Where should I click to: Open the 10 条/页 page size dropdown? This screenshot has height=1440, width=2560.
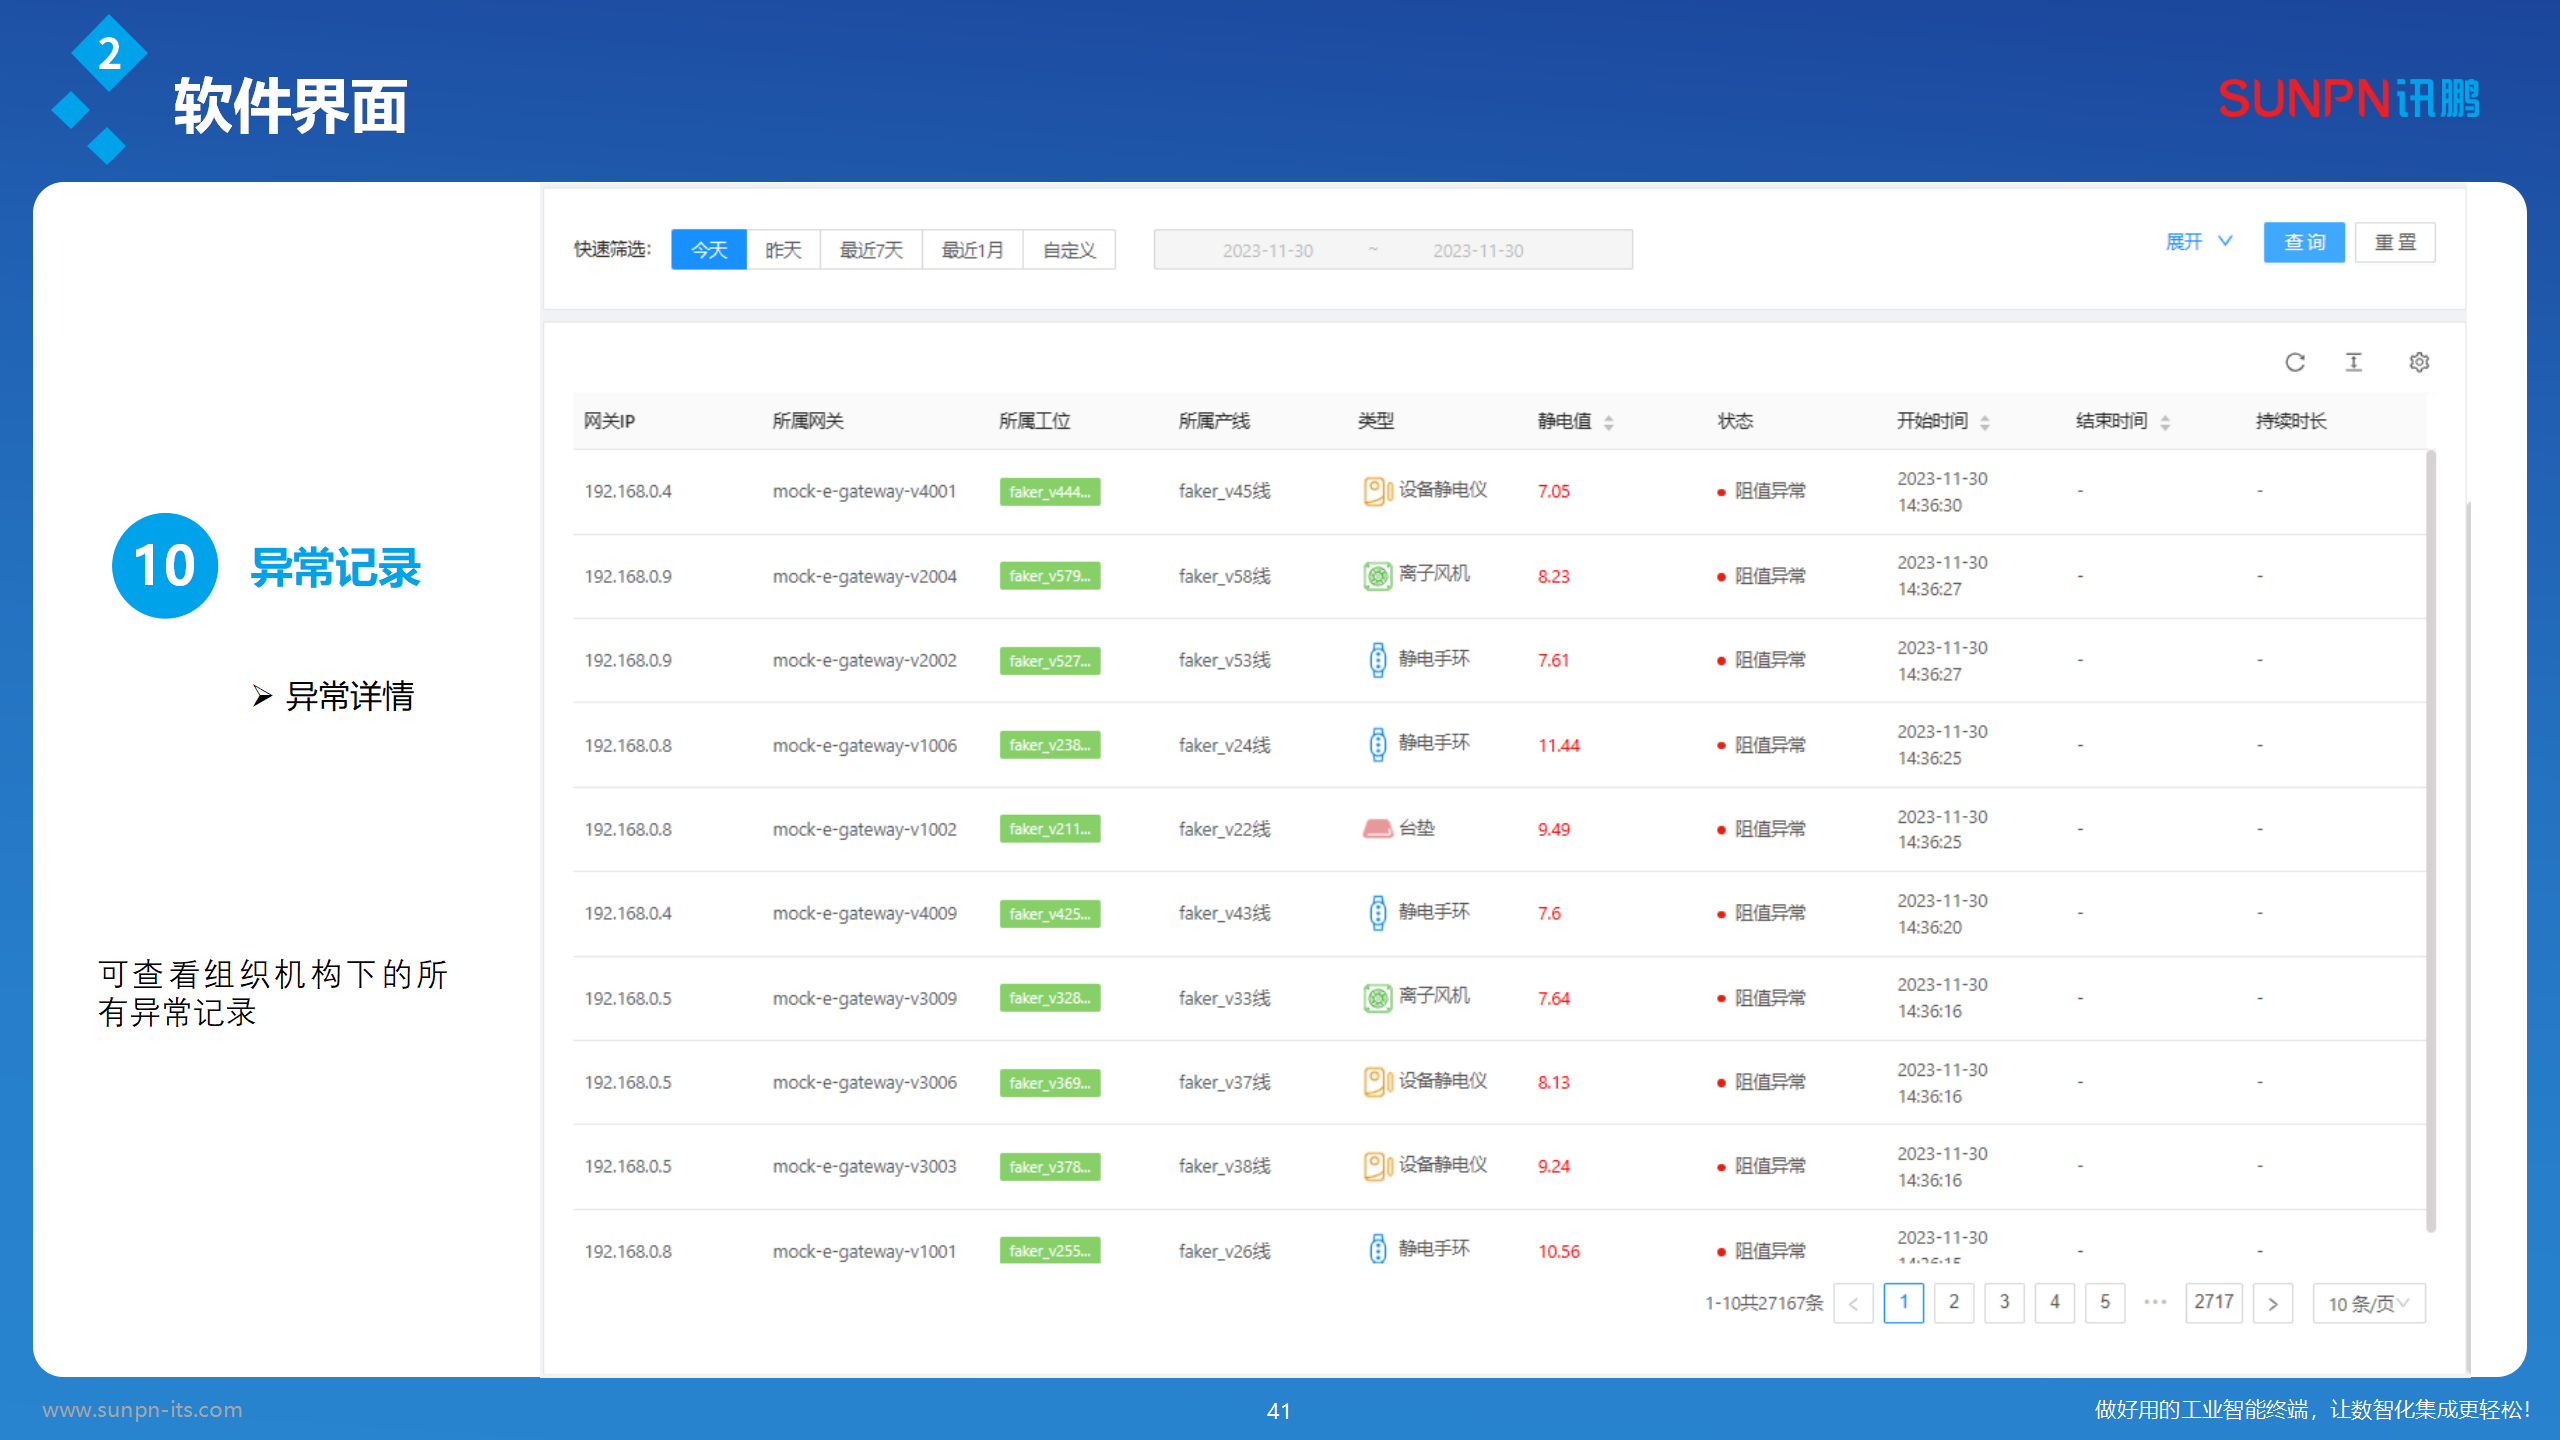(x=2368, y=1303)
